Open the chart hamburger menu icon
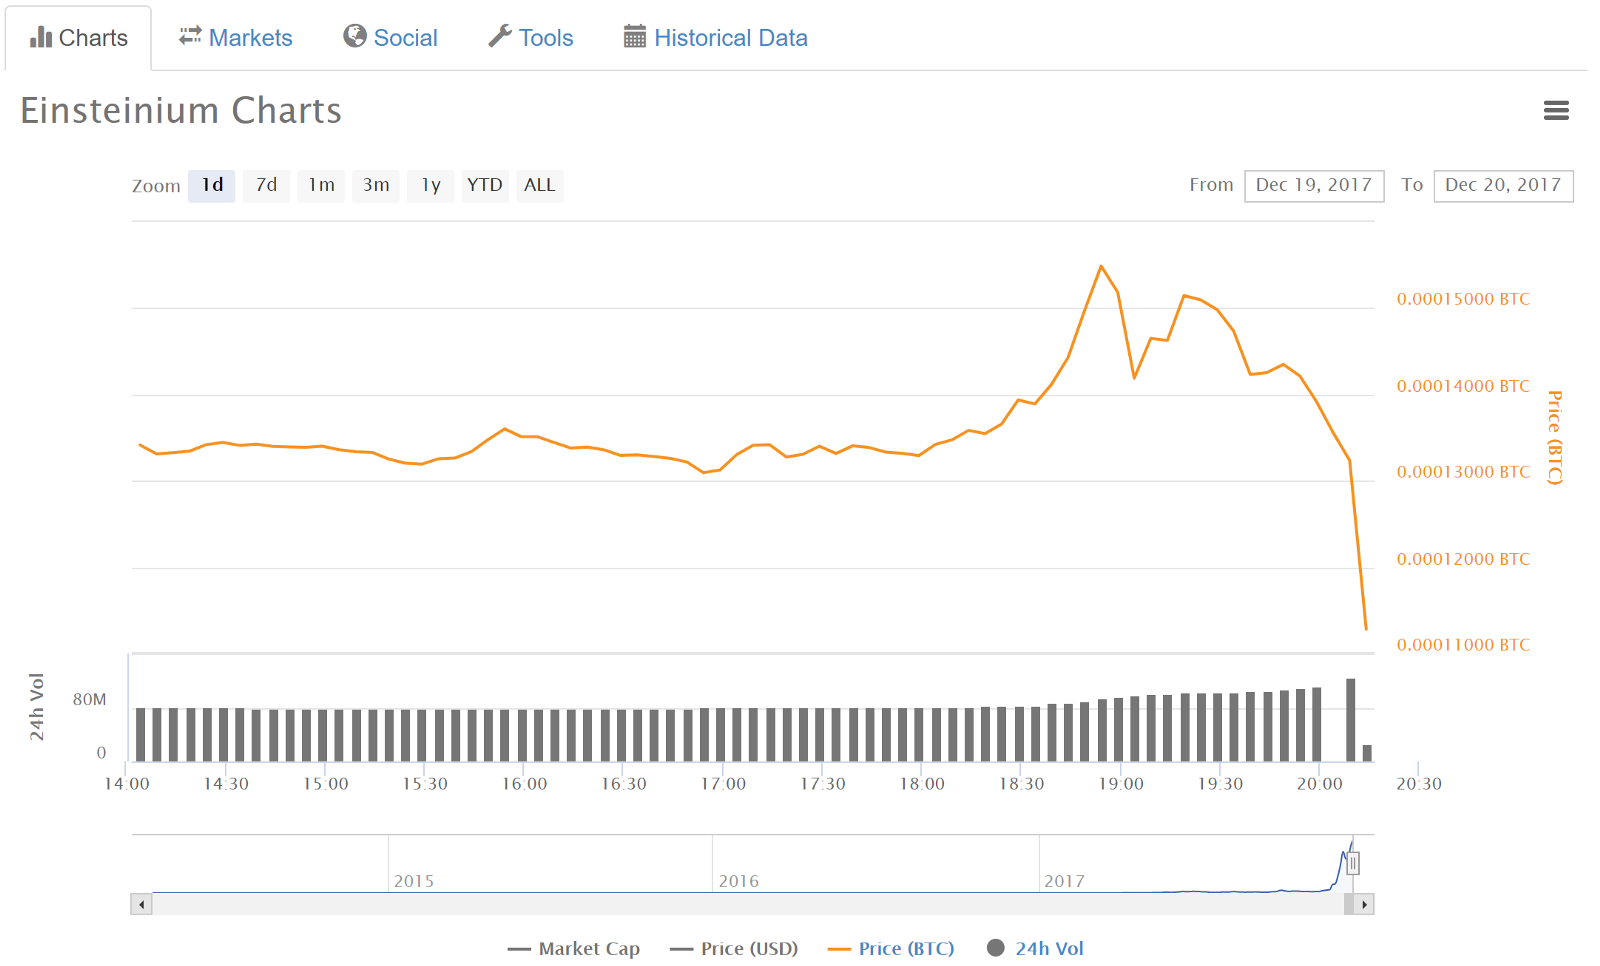Screen dimensions: 1600x966 (1556, 111)
